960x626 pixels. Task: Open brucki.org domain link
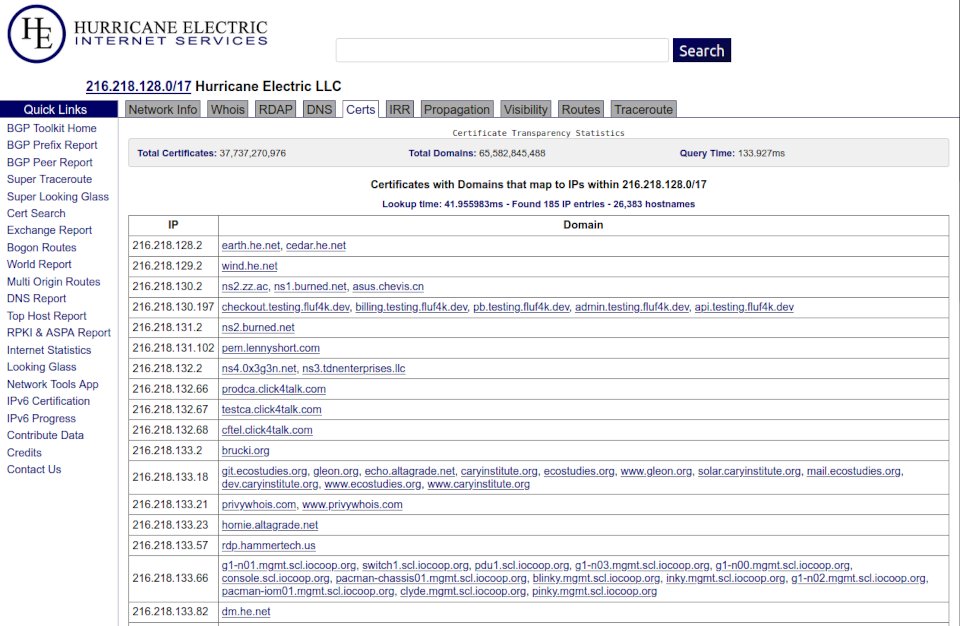[x=246, y=450]
